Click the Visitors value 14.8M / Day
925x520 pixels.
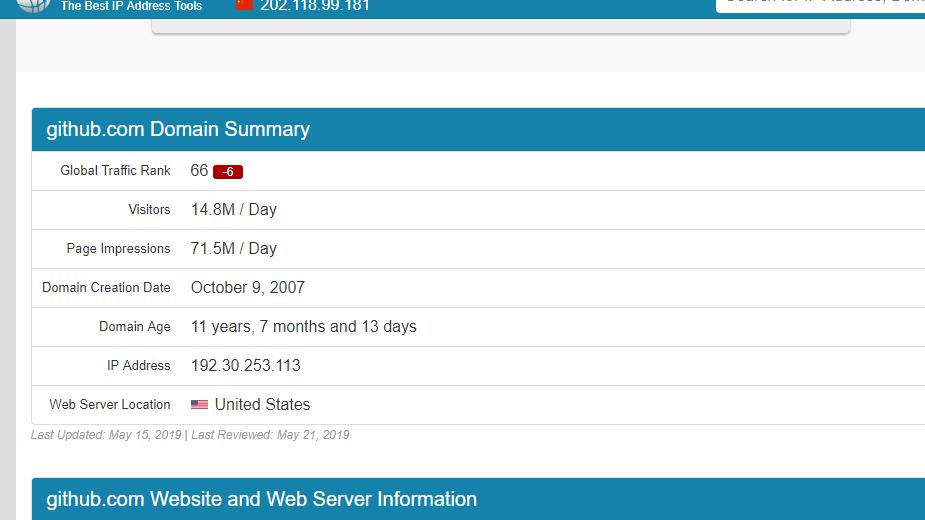pos(233,210)
